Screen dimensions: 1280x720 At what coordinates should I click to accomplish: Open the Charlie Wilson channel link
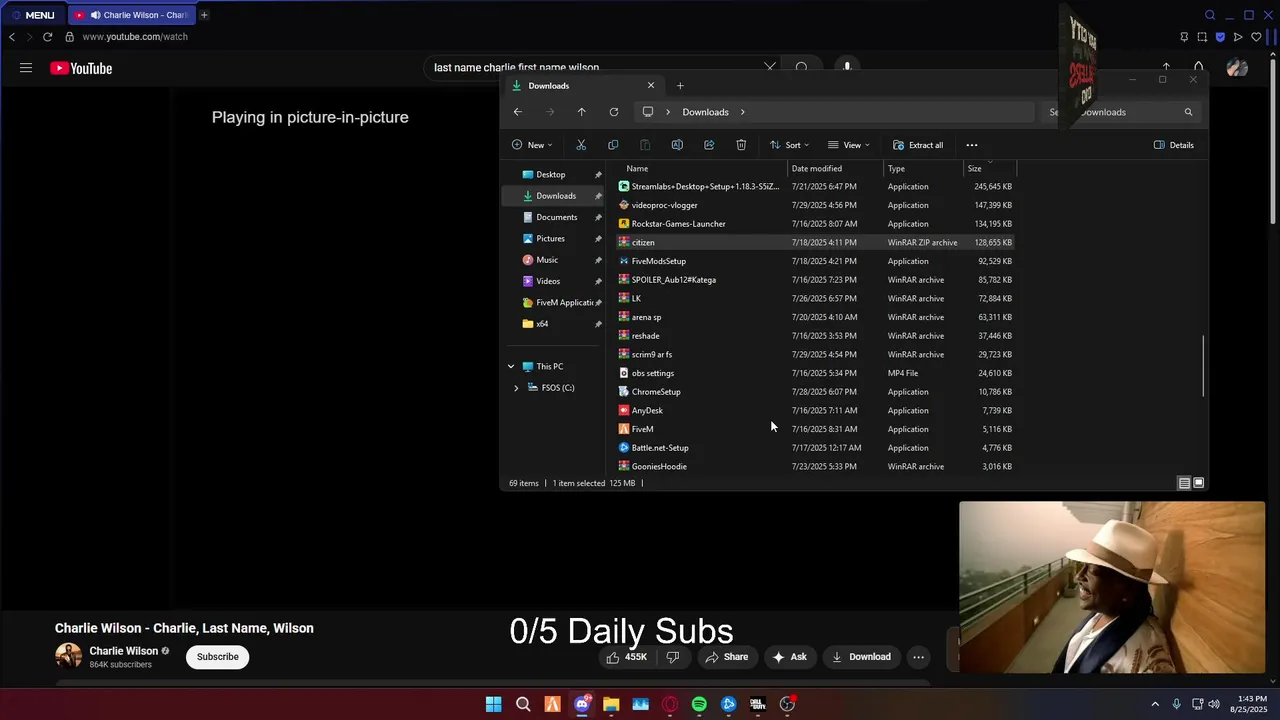(124, 651)
